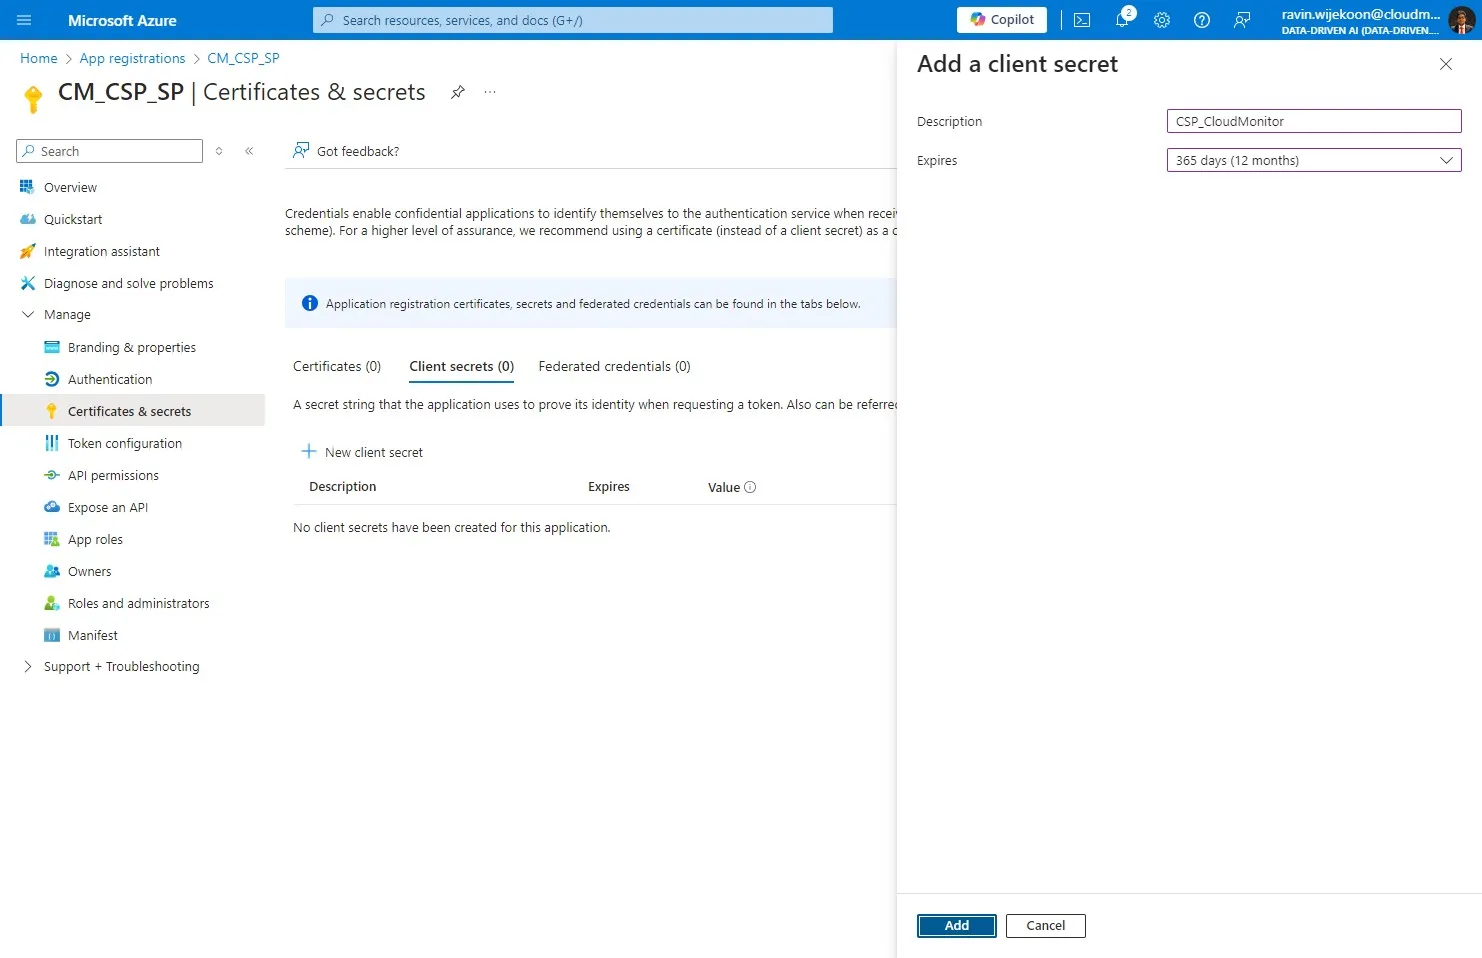Click the Overview grid icon
The width and height of the screenshot is (1482, 958).
(x=27, y=187)
